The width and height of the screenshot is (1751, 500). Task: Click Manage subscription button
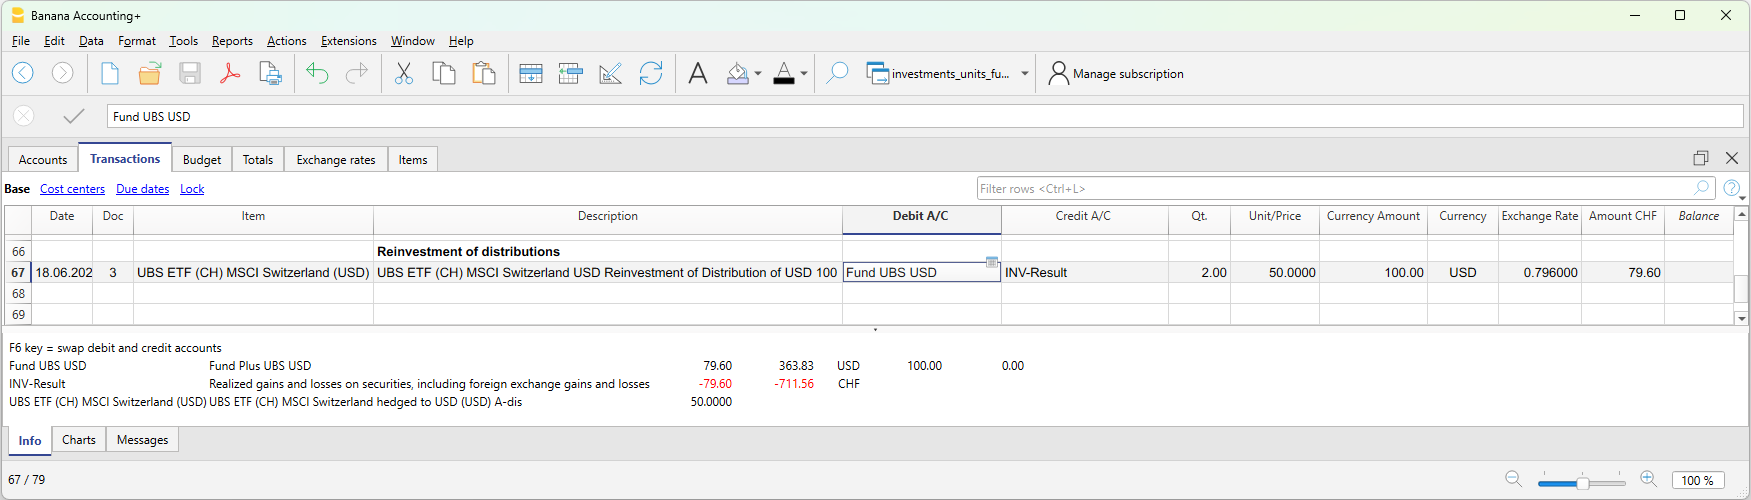pos(1116,74)
